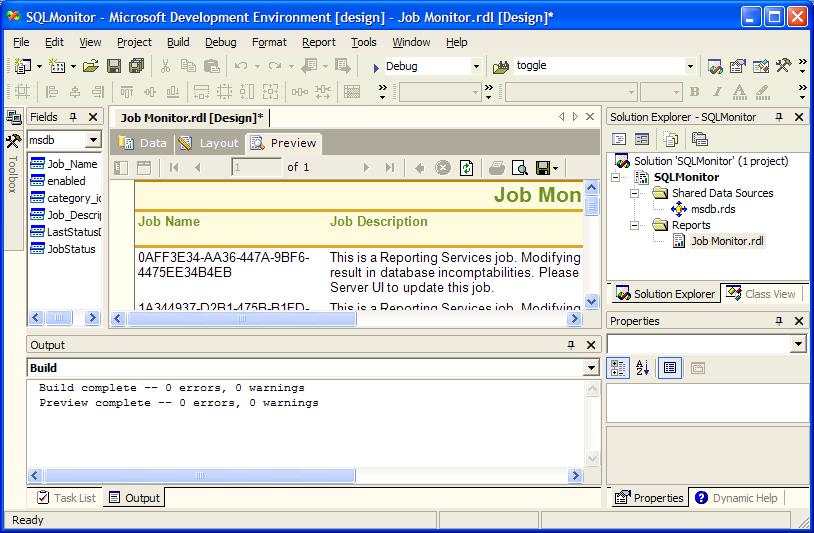
Task: Click the Open File folder icon
Action: tap(91, 66)
